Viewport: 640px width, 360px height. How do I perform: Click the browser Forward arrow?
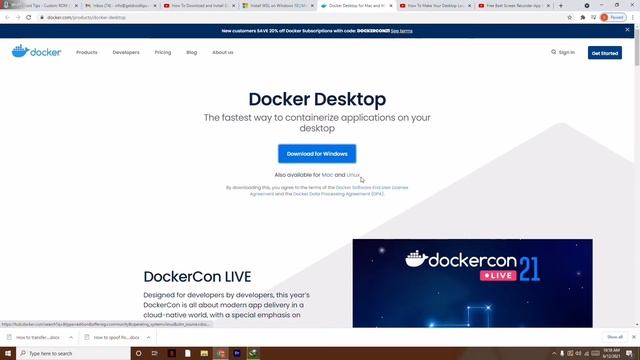(18, 18)
